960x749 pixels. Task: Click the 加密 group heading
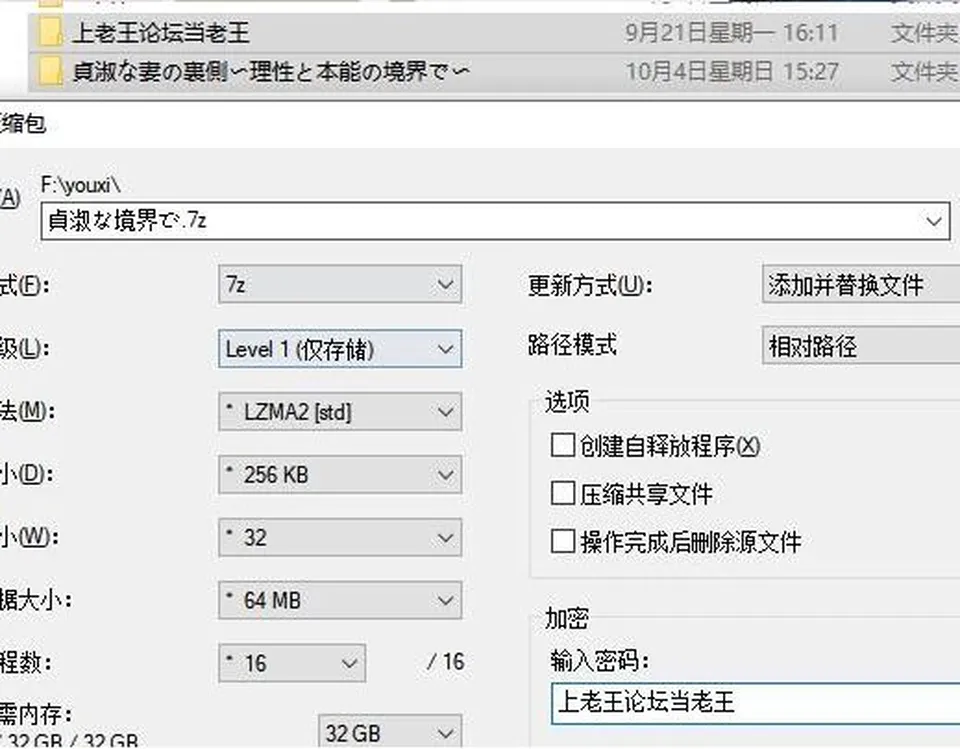[x=567, y=619]
